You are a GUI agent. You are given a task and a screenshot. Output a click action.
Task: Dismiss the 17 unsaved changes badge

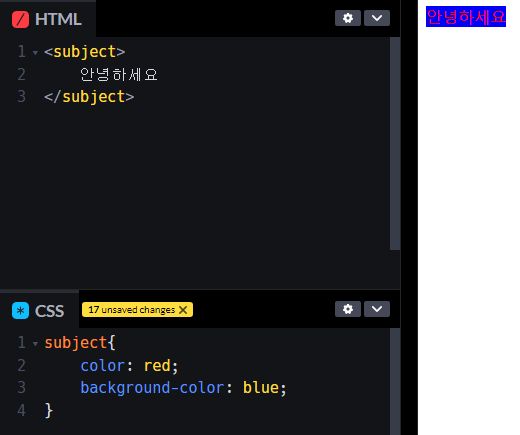pos(183,310)
